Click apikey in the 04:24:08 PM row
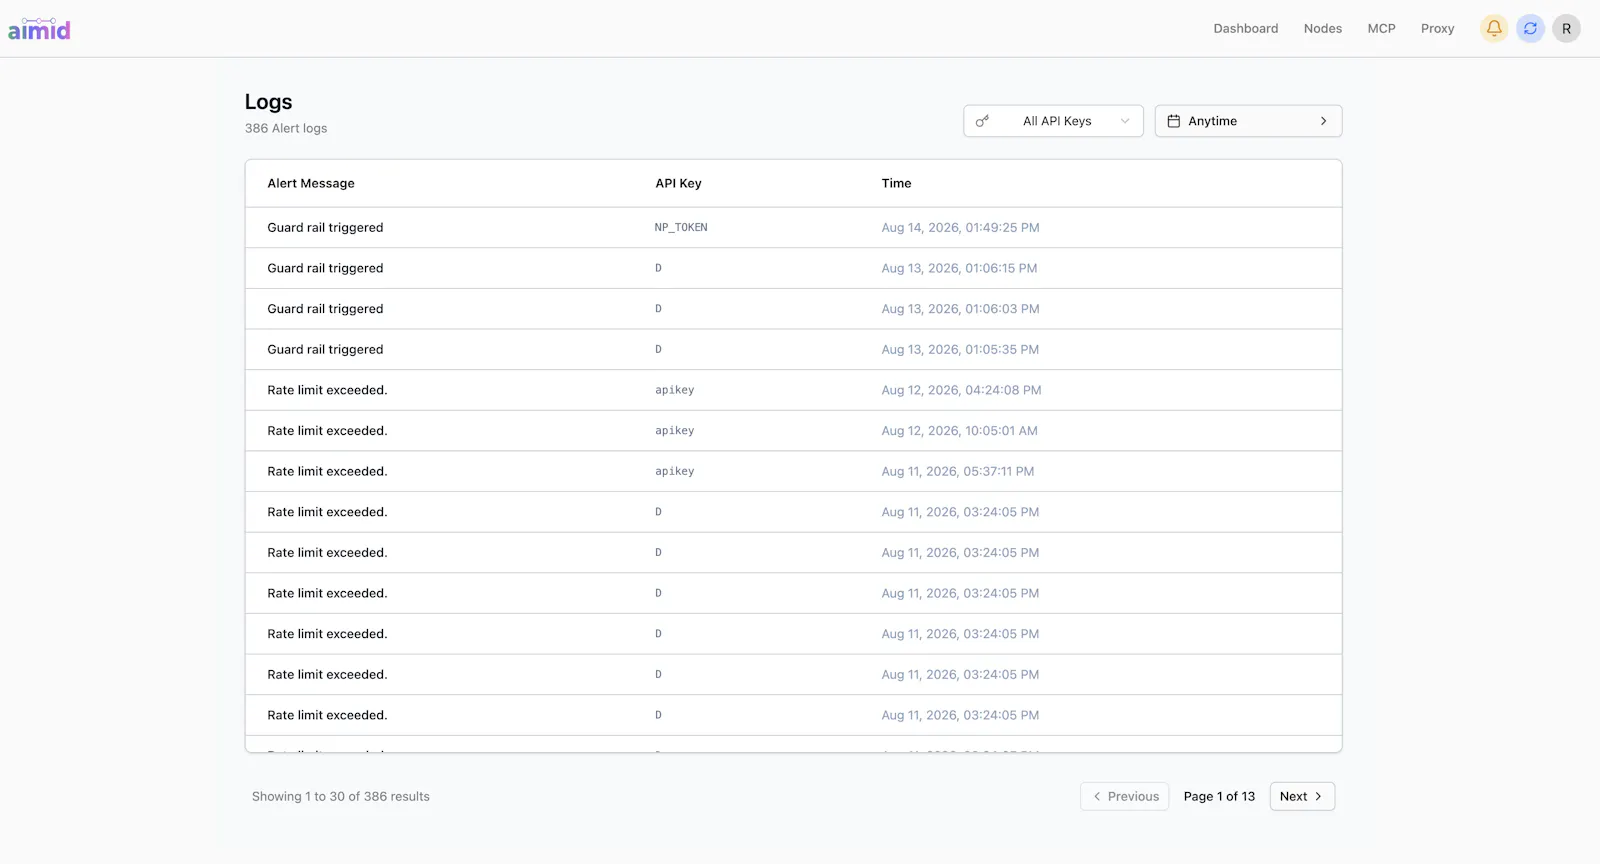 click(x=674, y=390)
